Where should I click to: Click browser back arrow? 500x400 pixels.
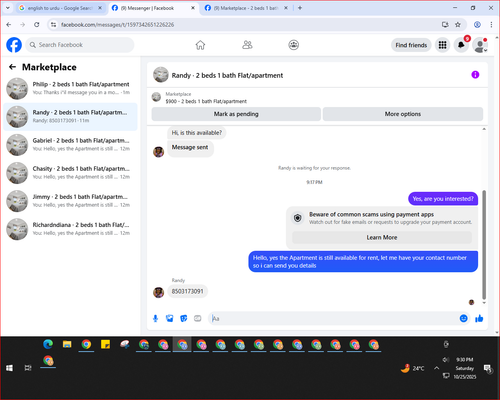click(9, 25)
